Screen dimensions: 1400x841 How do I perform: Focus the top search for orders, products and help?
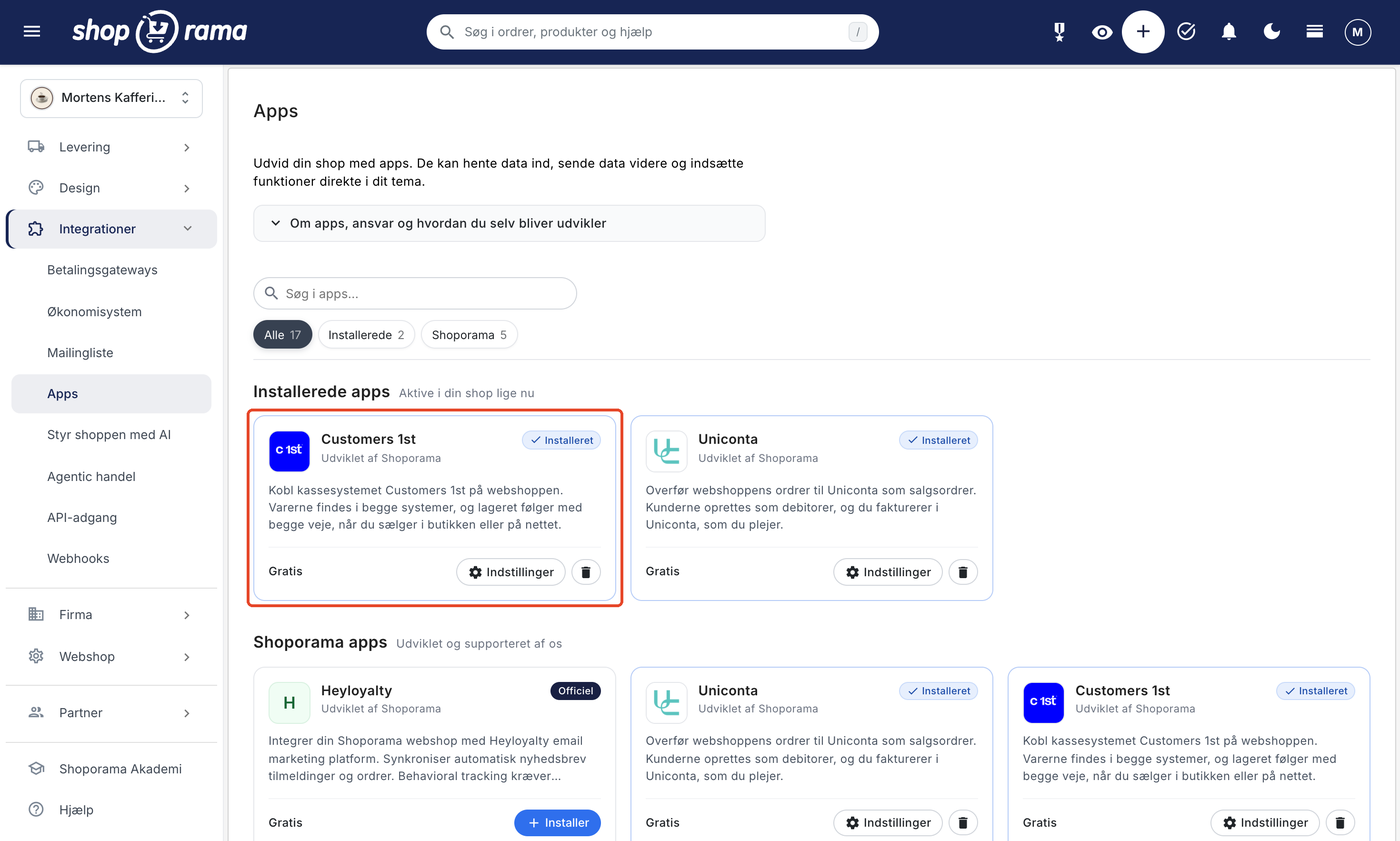point(652,32)
